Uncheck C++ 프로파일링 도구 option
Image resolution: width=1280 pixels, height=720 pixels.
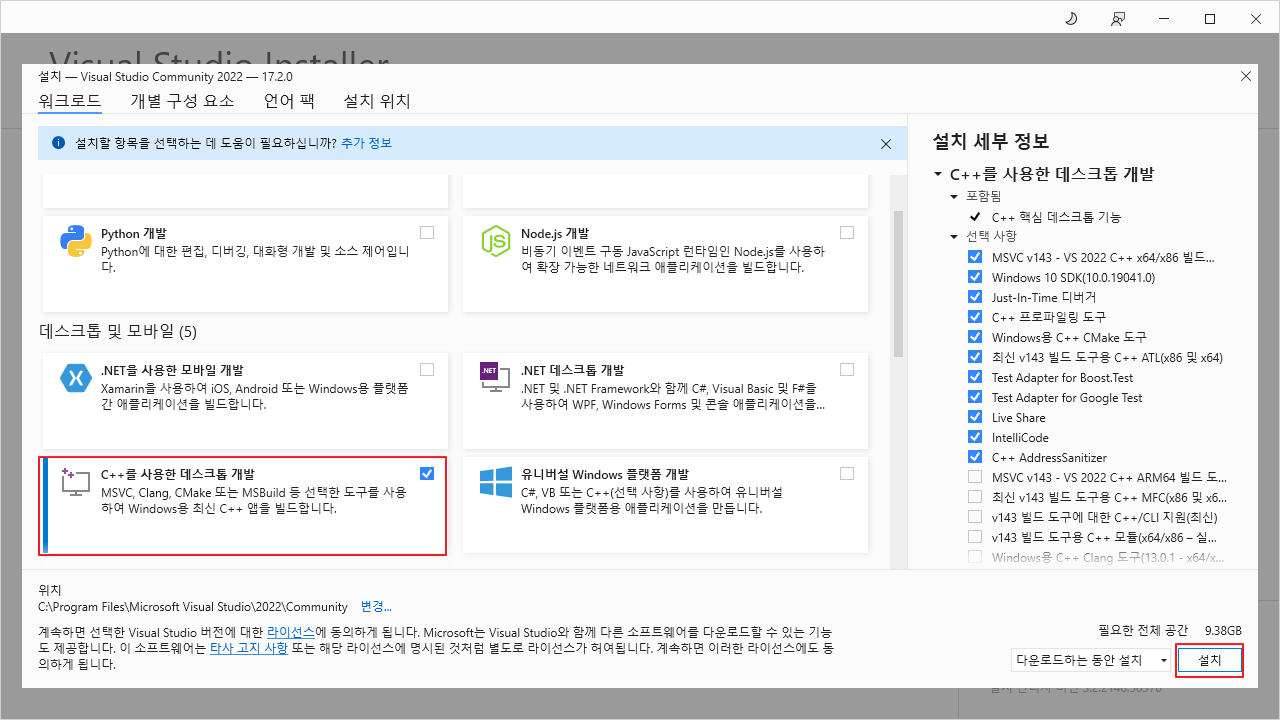click(x=975, y=317)
